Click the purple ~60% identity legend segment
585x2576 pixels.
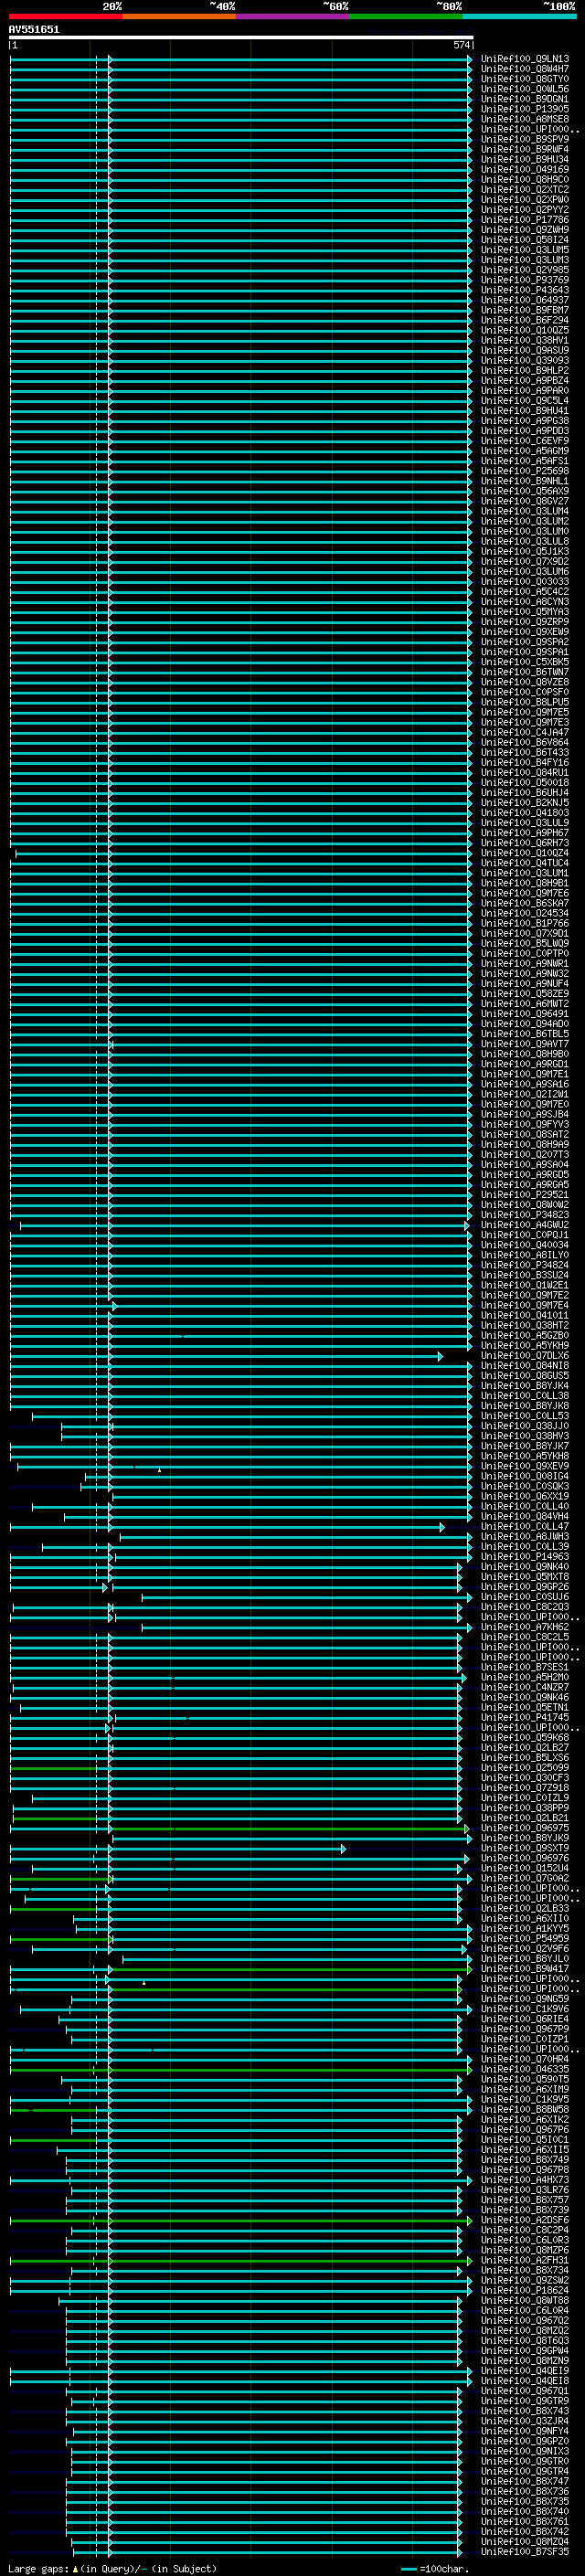[x=292, y=16]
